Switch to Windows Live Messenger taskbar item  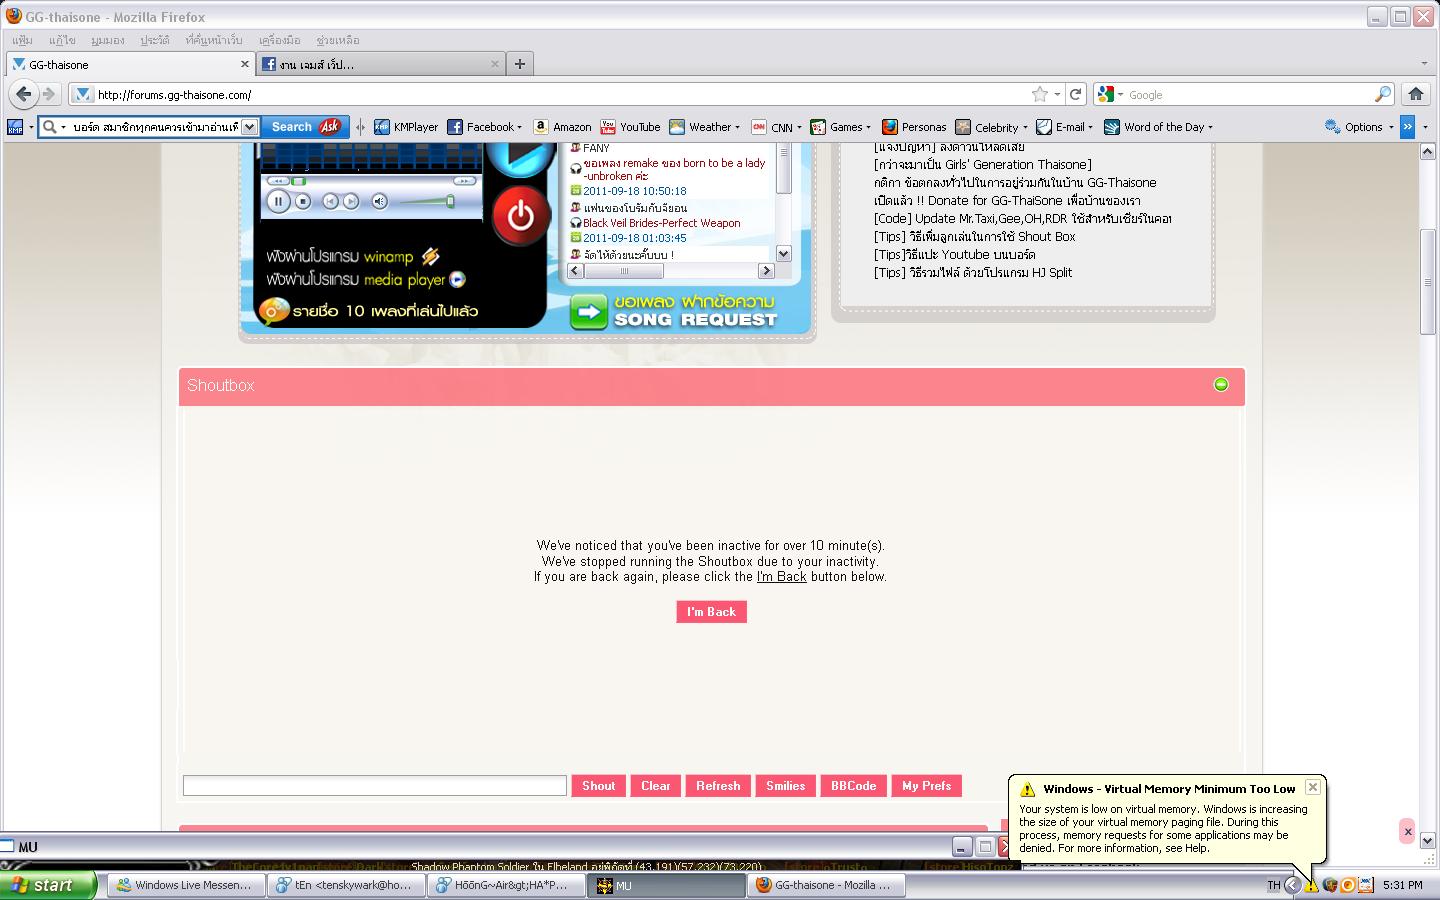pyautogui.click(x=186, y=885)
